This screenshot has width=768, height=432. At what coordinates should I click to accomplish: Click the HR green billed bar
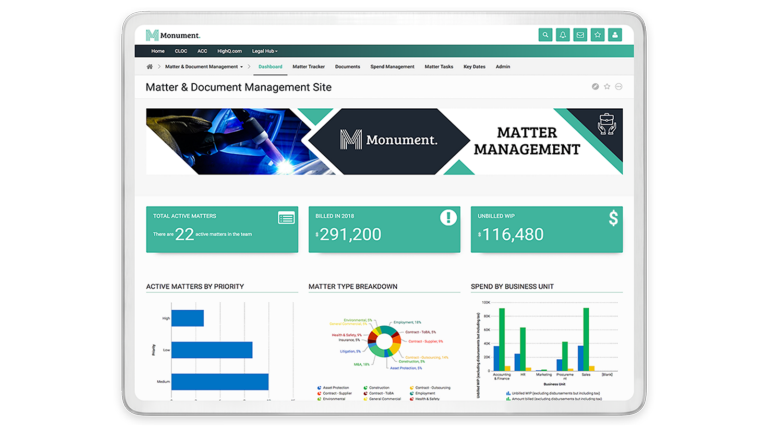(x=523, y=349)
